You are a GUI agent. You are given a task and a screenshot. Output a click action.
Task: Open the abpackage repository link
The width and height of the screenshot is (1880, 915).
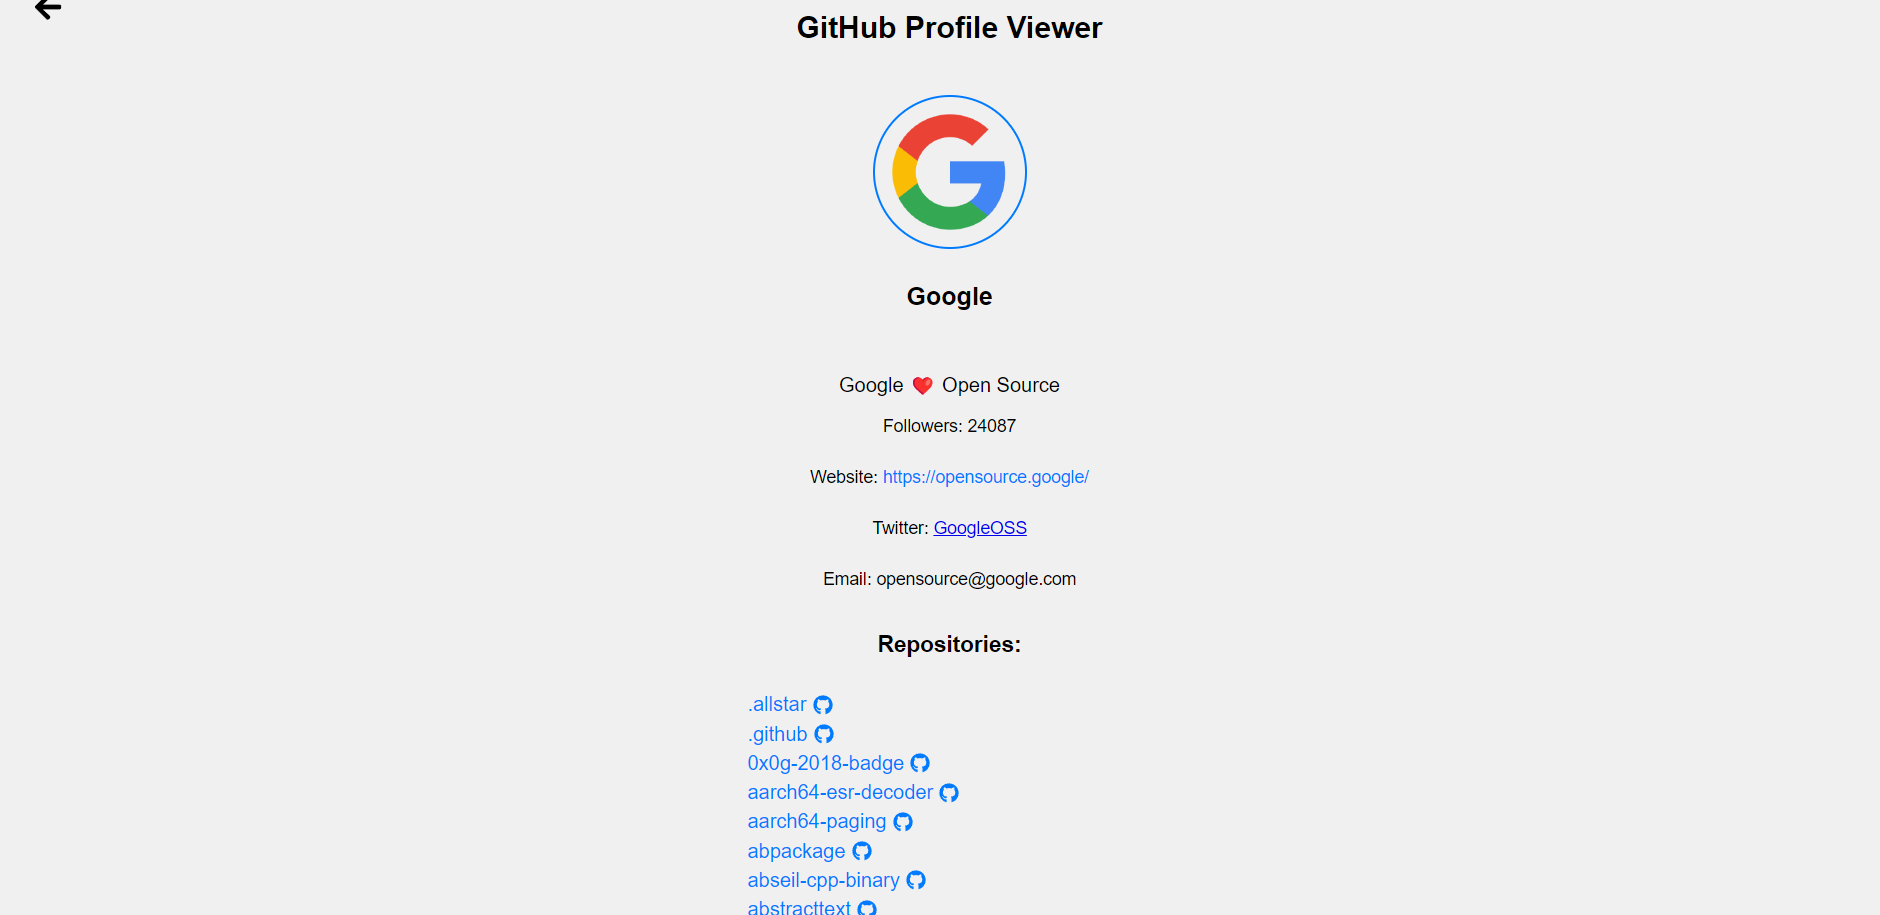pos(797,851)
